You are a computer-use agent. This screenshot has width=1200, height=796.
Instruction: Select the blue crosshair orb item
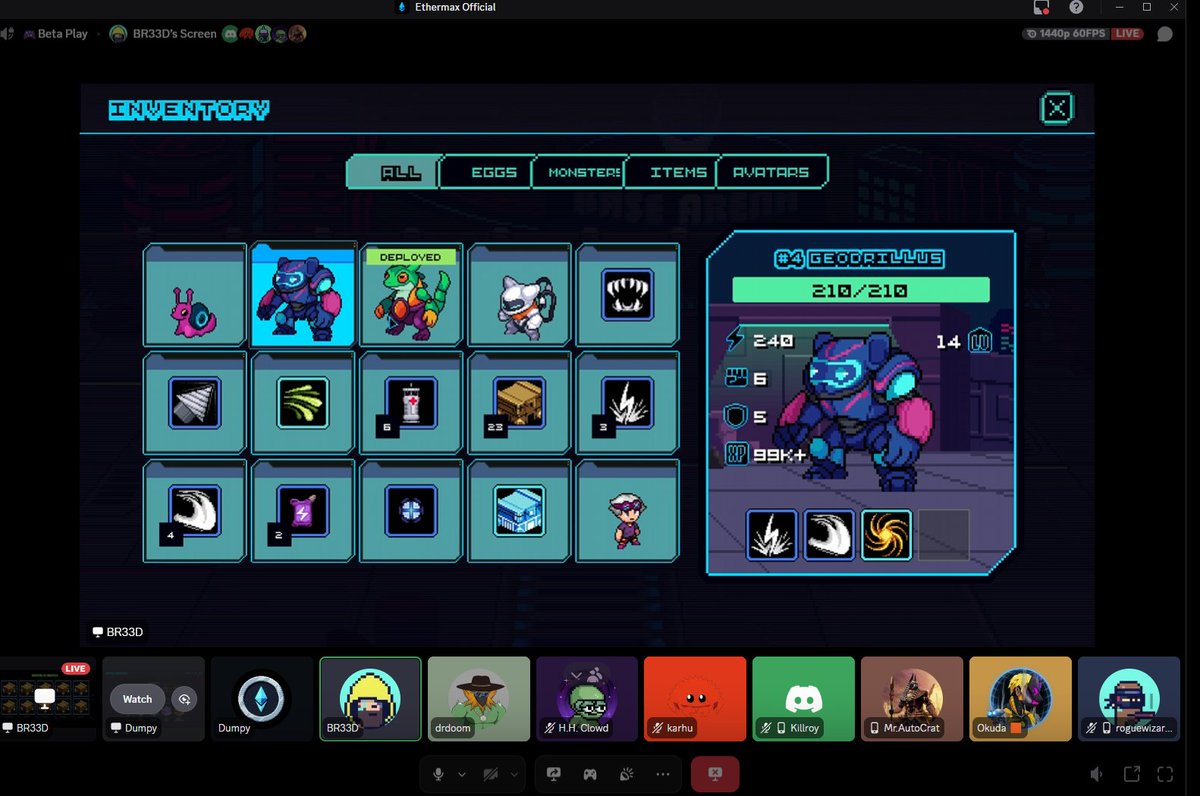411,511
